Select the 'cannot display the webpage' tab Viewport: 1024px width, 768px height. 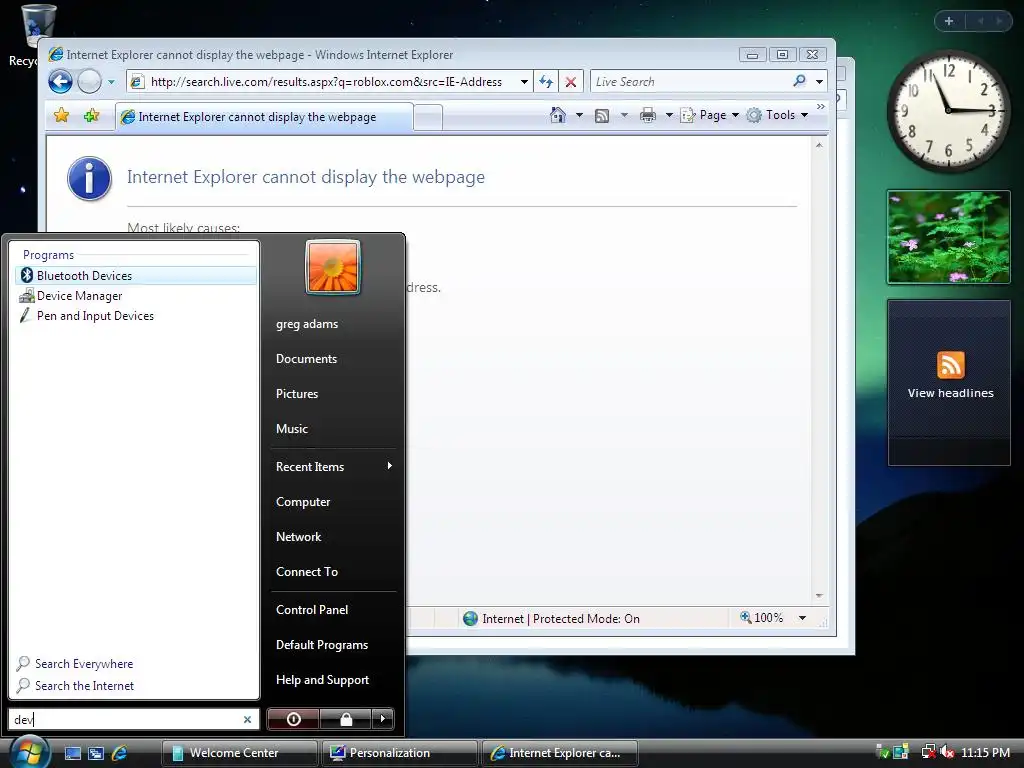[264, 117]
